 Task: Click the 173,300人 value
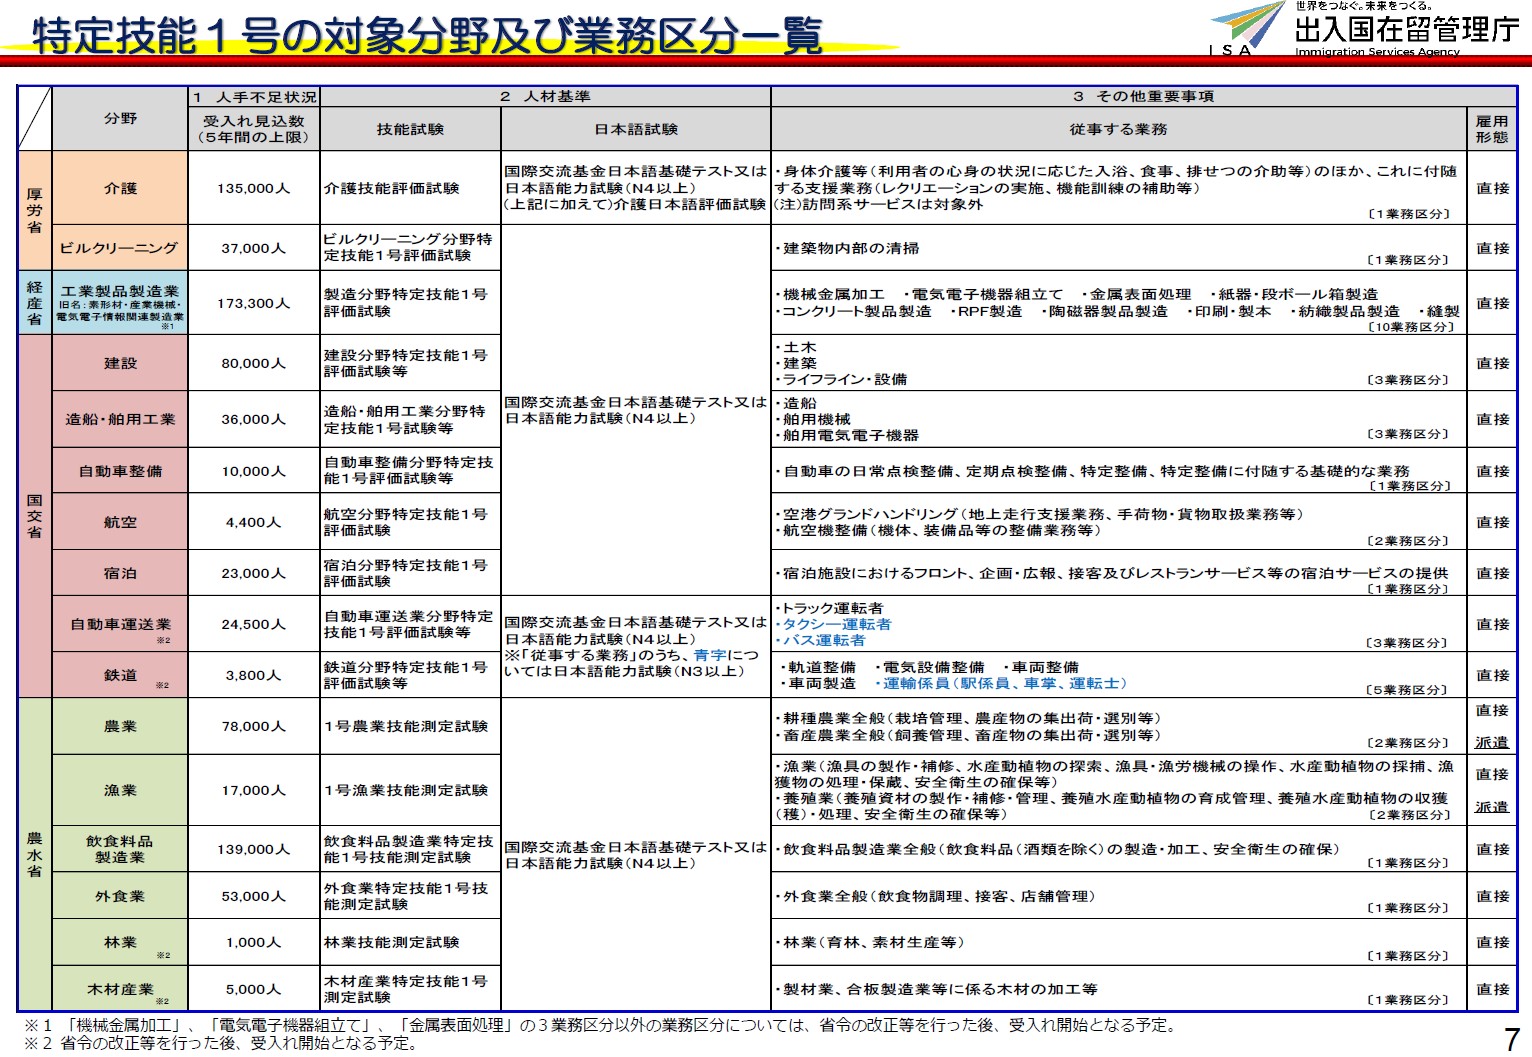254,303
